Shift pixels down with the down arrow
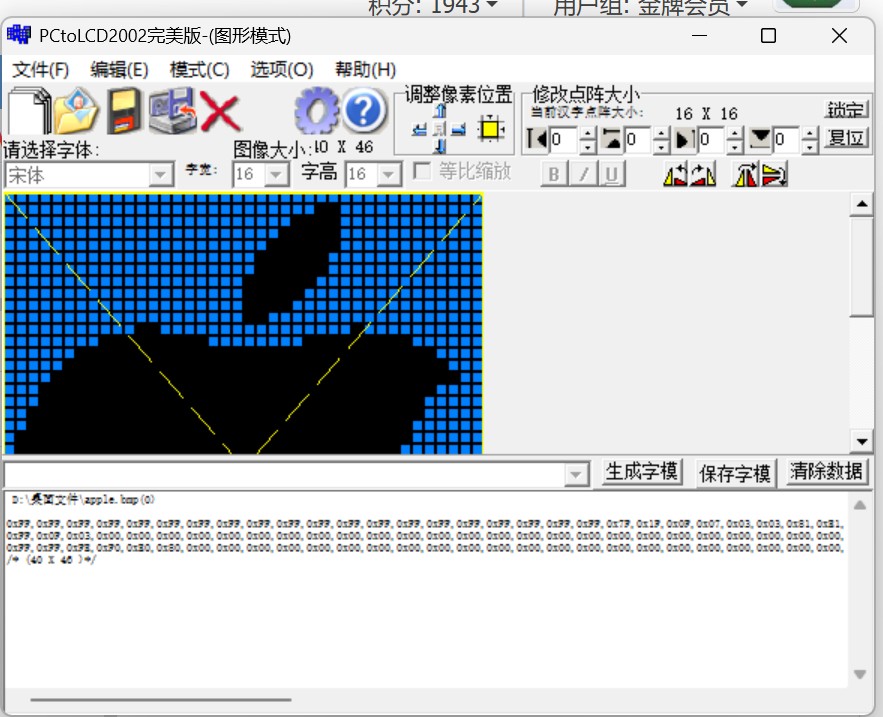Viewport: 883px width, 717px height. tap(440, 147)
